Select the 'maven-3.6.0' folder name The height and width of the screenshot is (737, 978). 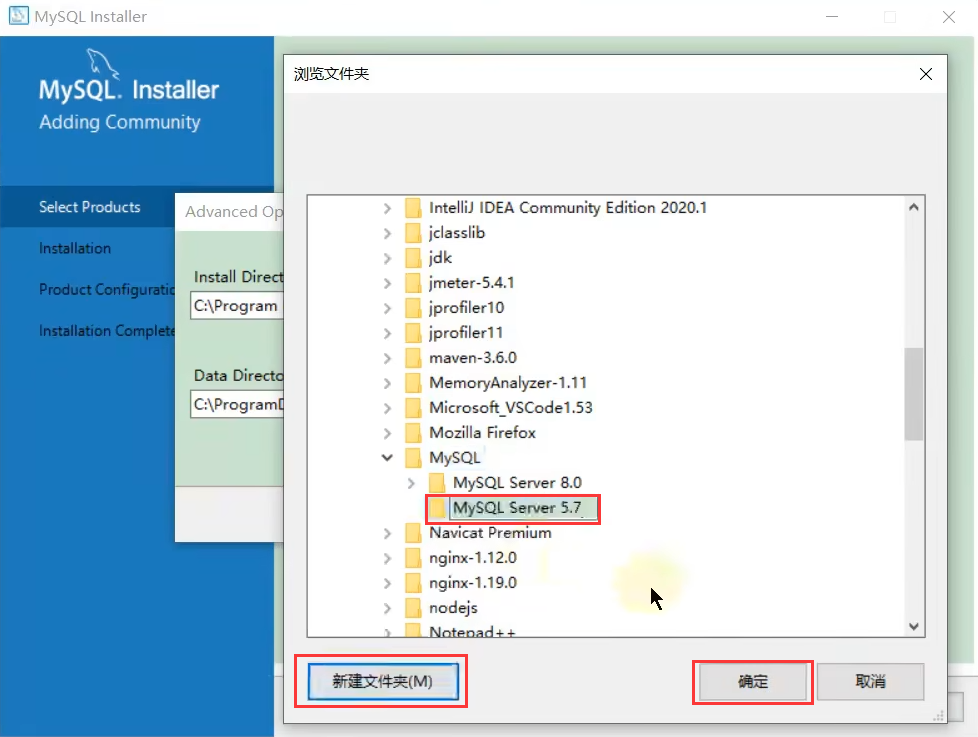click(x=473, y=358)
